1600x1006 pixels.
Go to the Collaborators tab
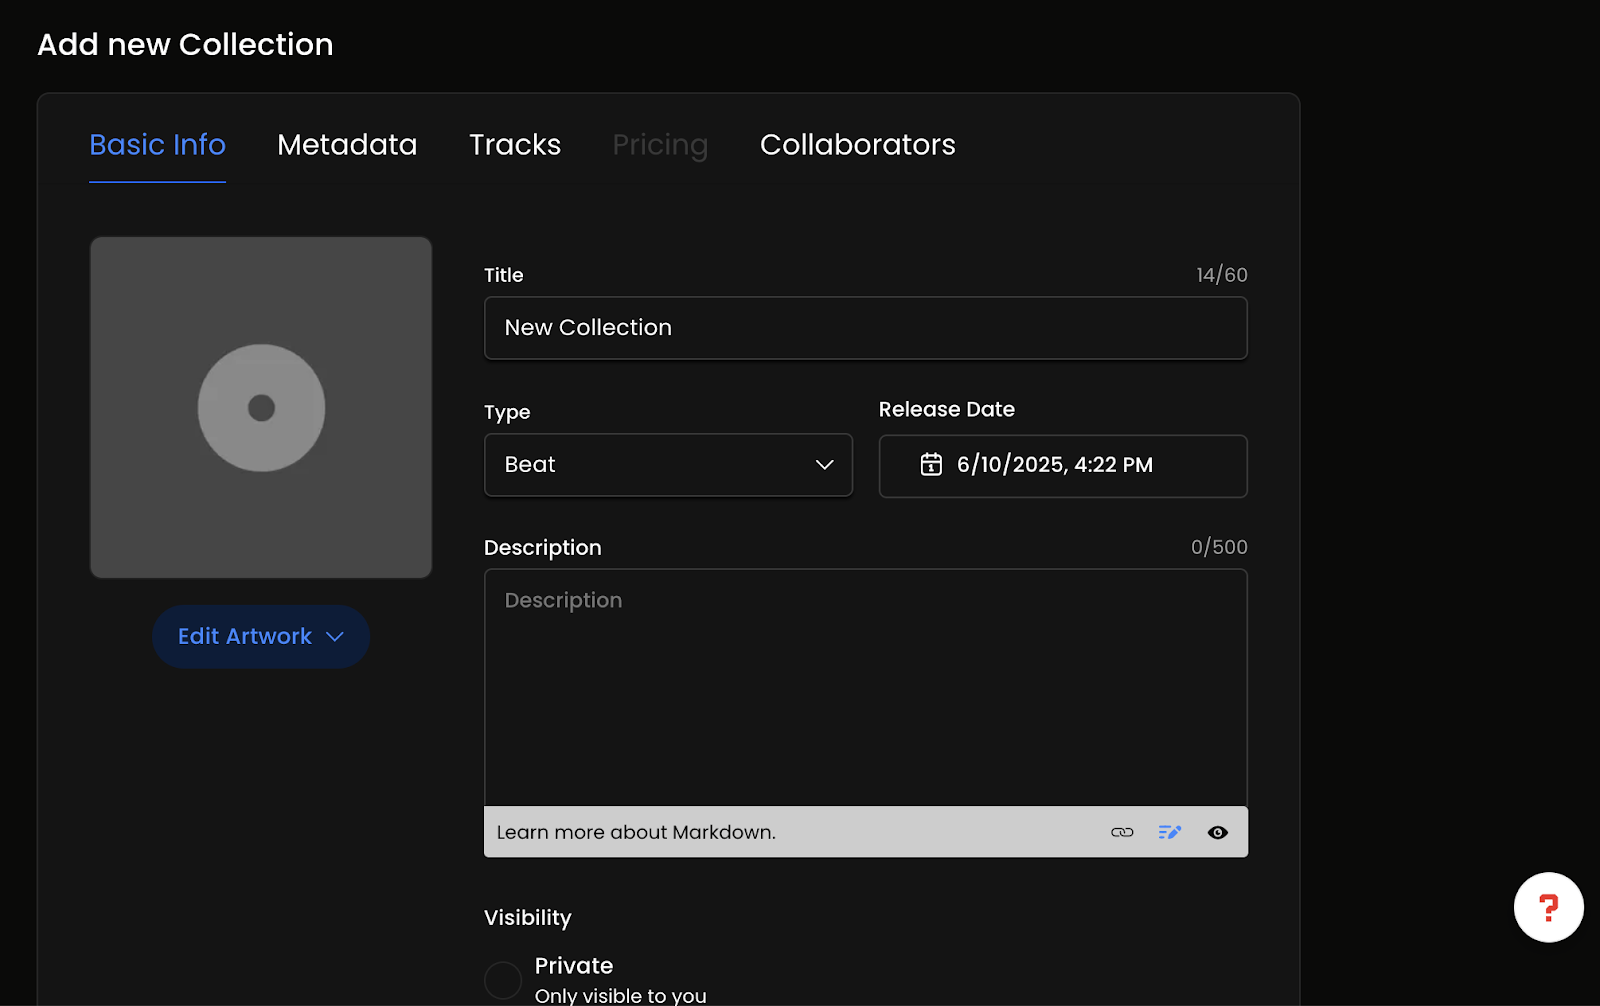click(x=857, y=145)
